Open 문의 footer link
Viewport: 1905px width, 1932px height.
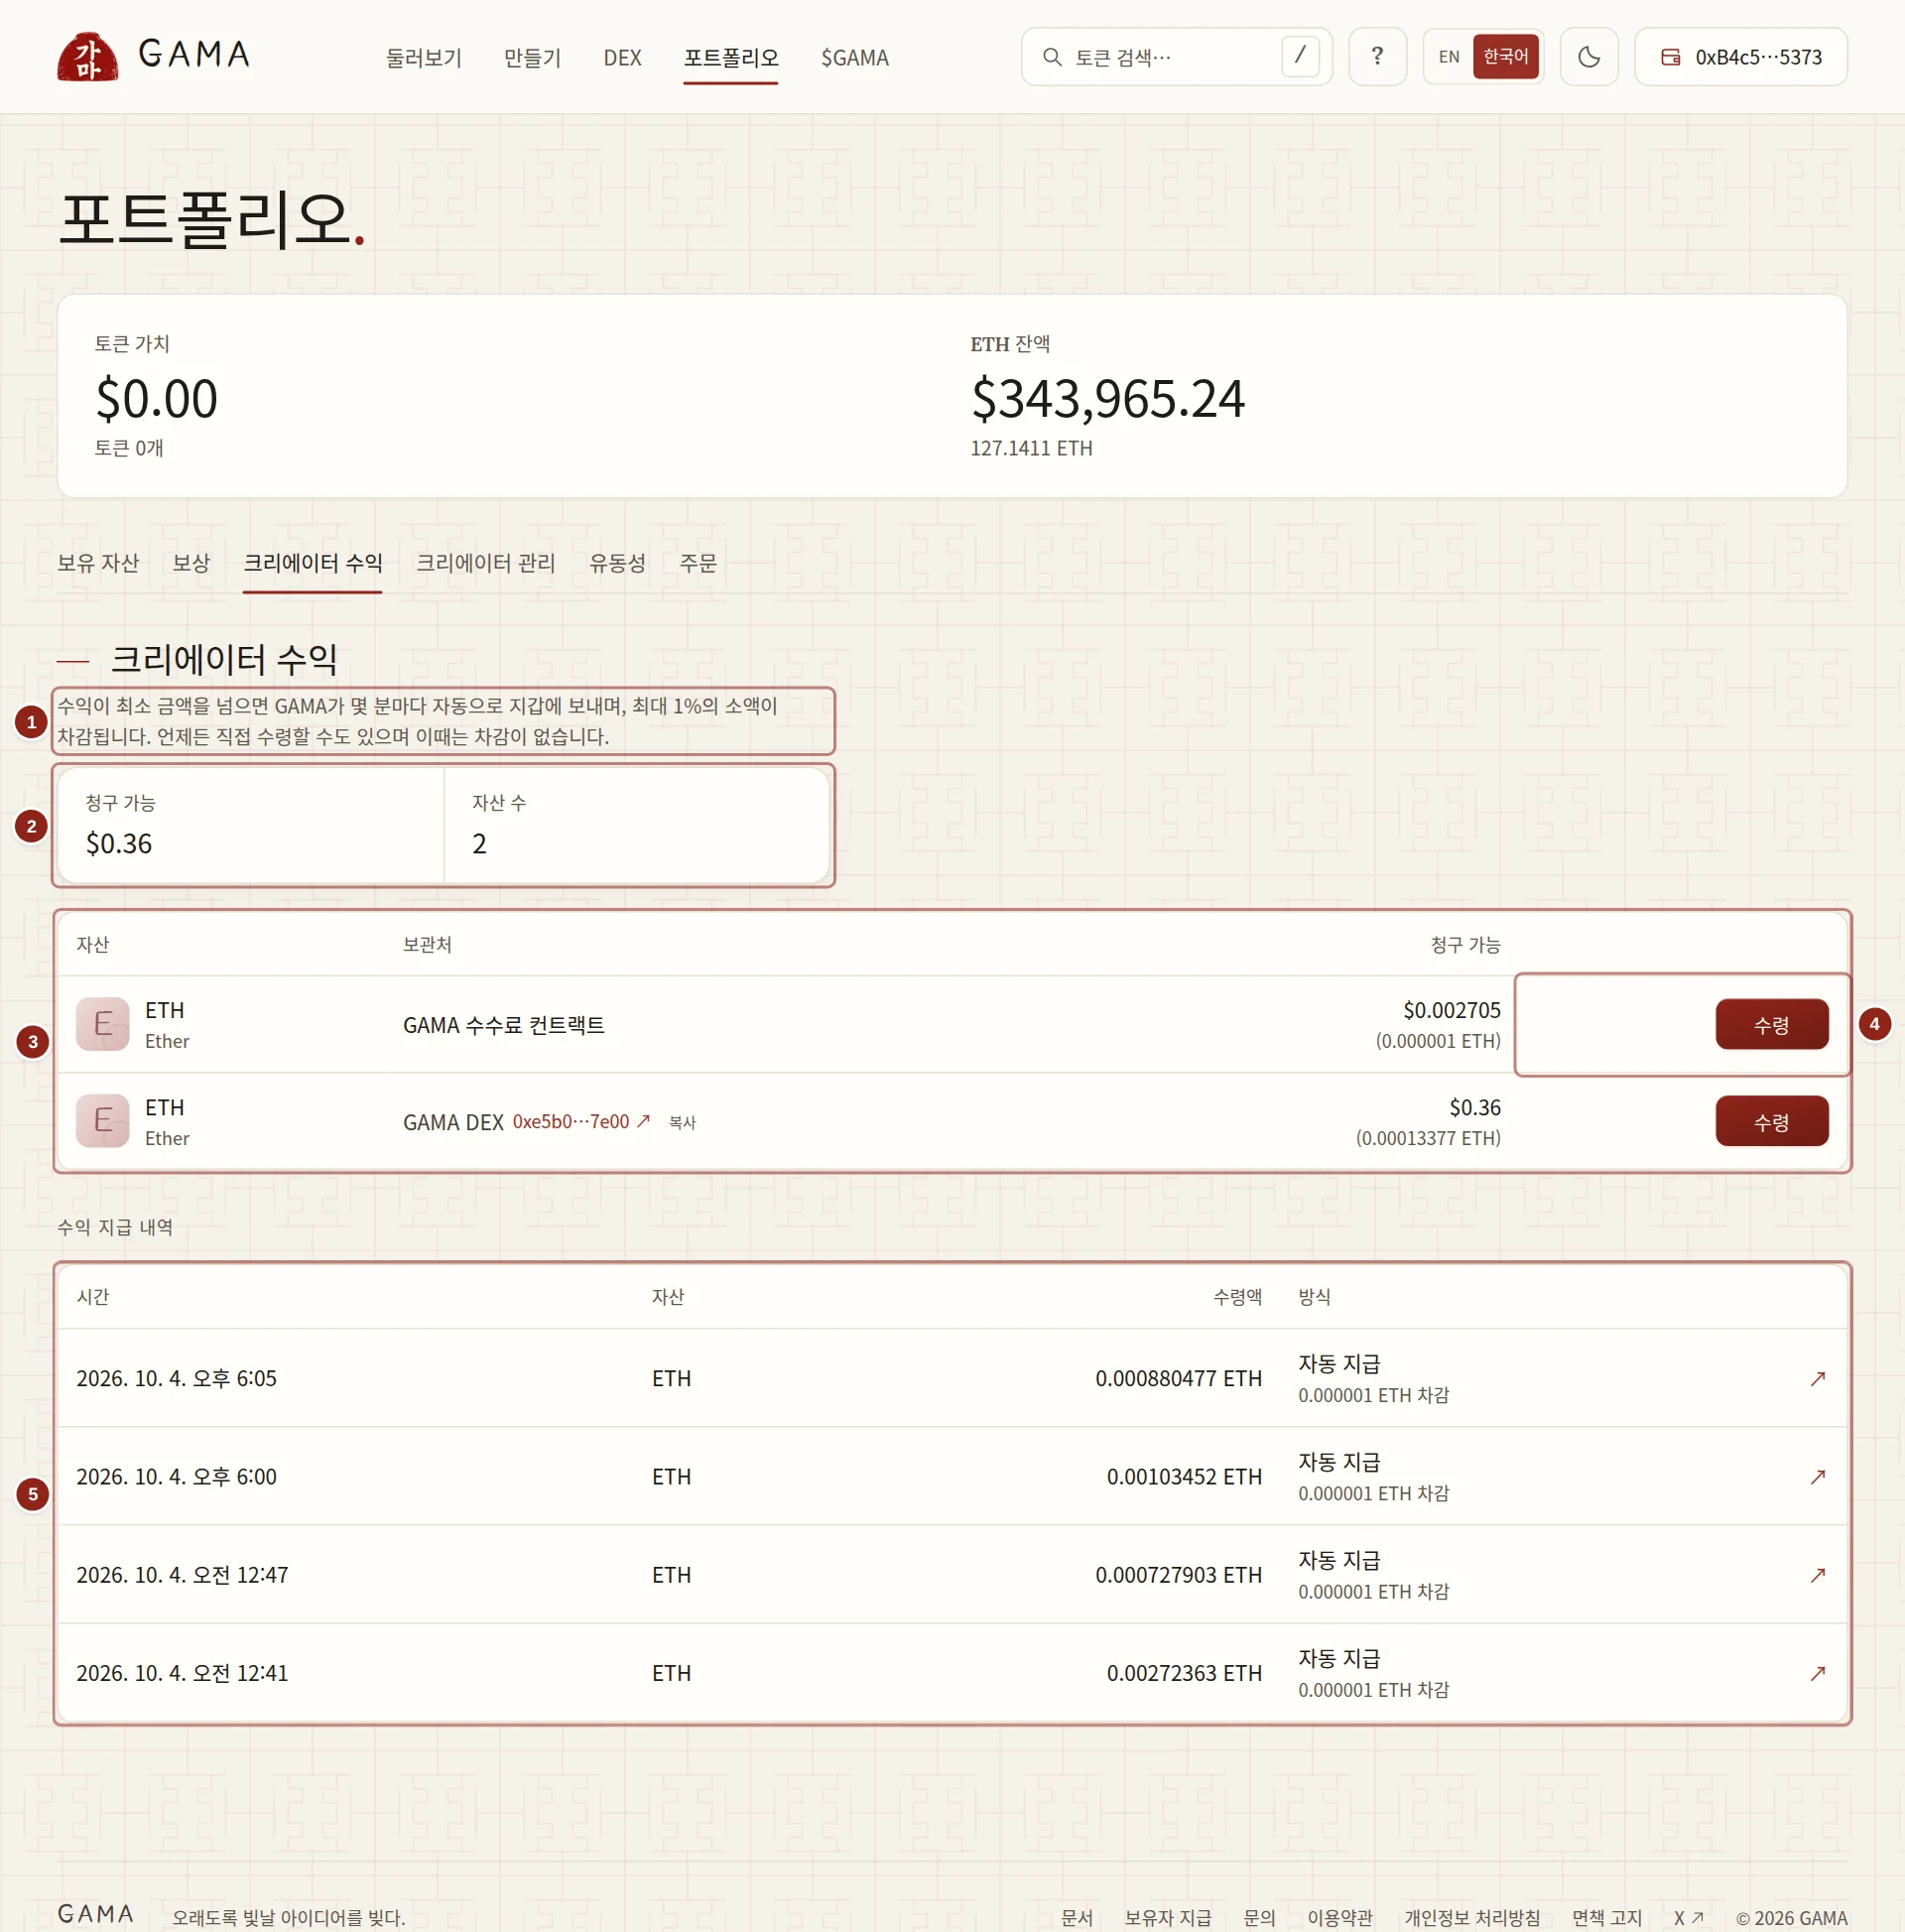[1259, 1917]
